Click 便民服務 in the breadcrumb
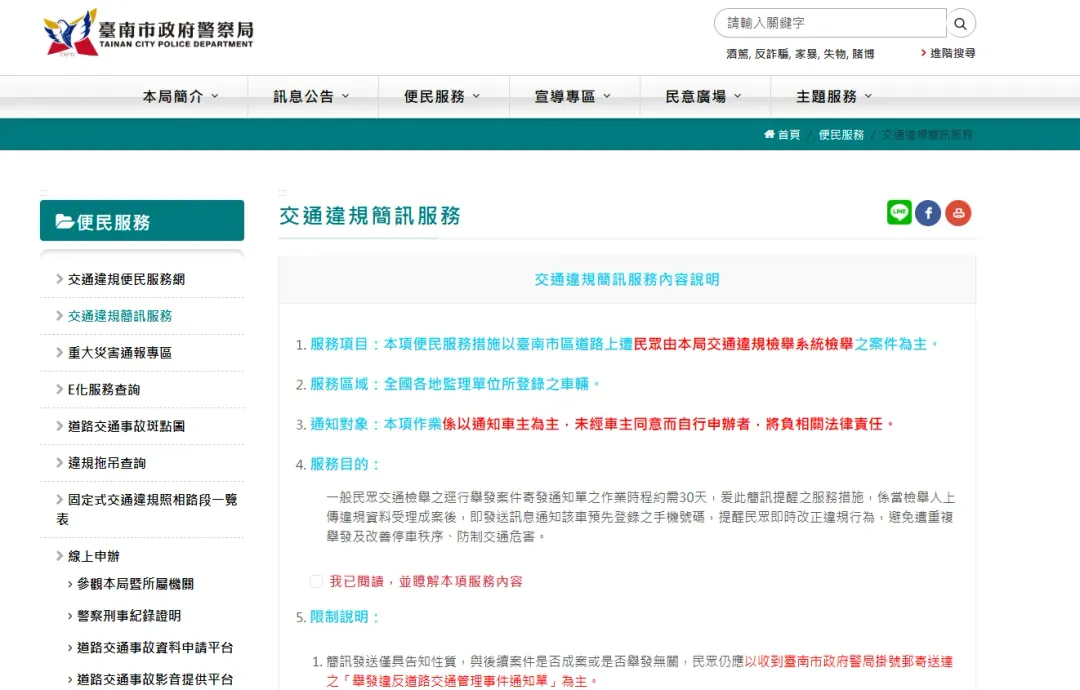 click(841, 134)
